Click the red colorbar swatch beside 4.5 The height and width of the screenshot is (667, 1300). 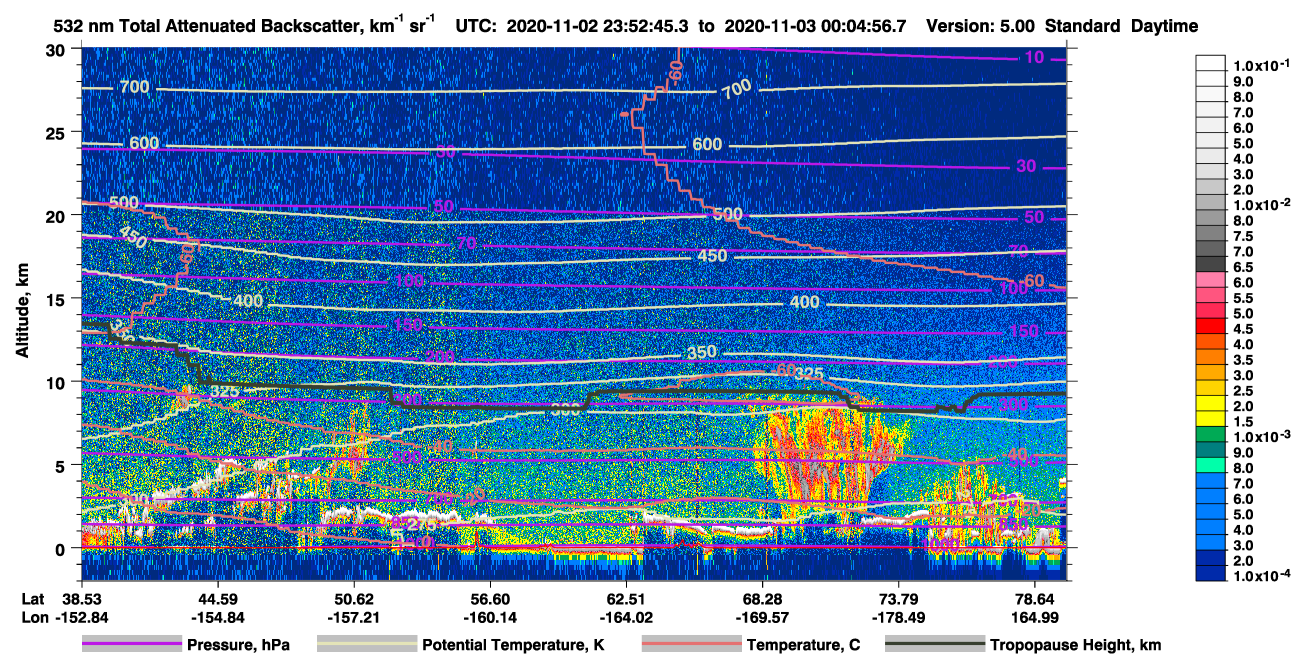tap(1211, 327)
